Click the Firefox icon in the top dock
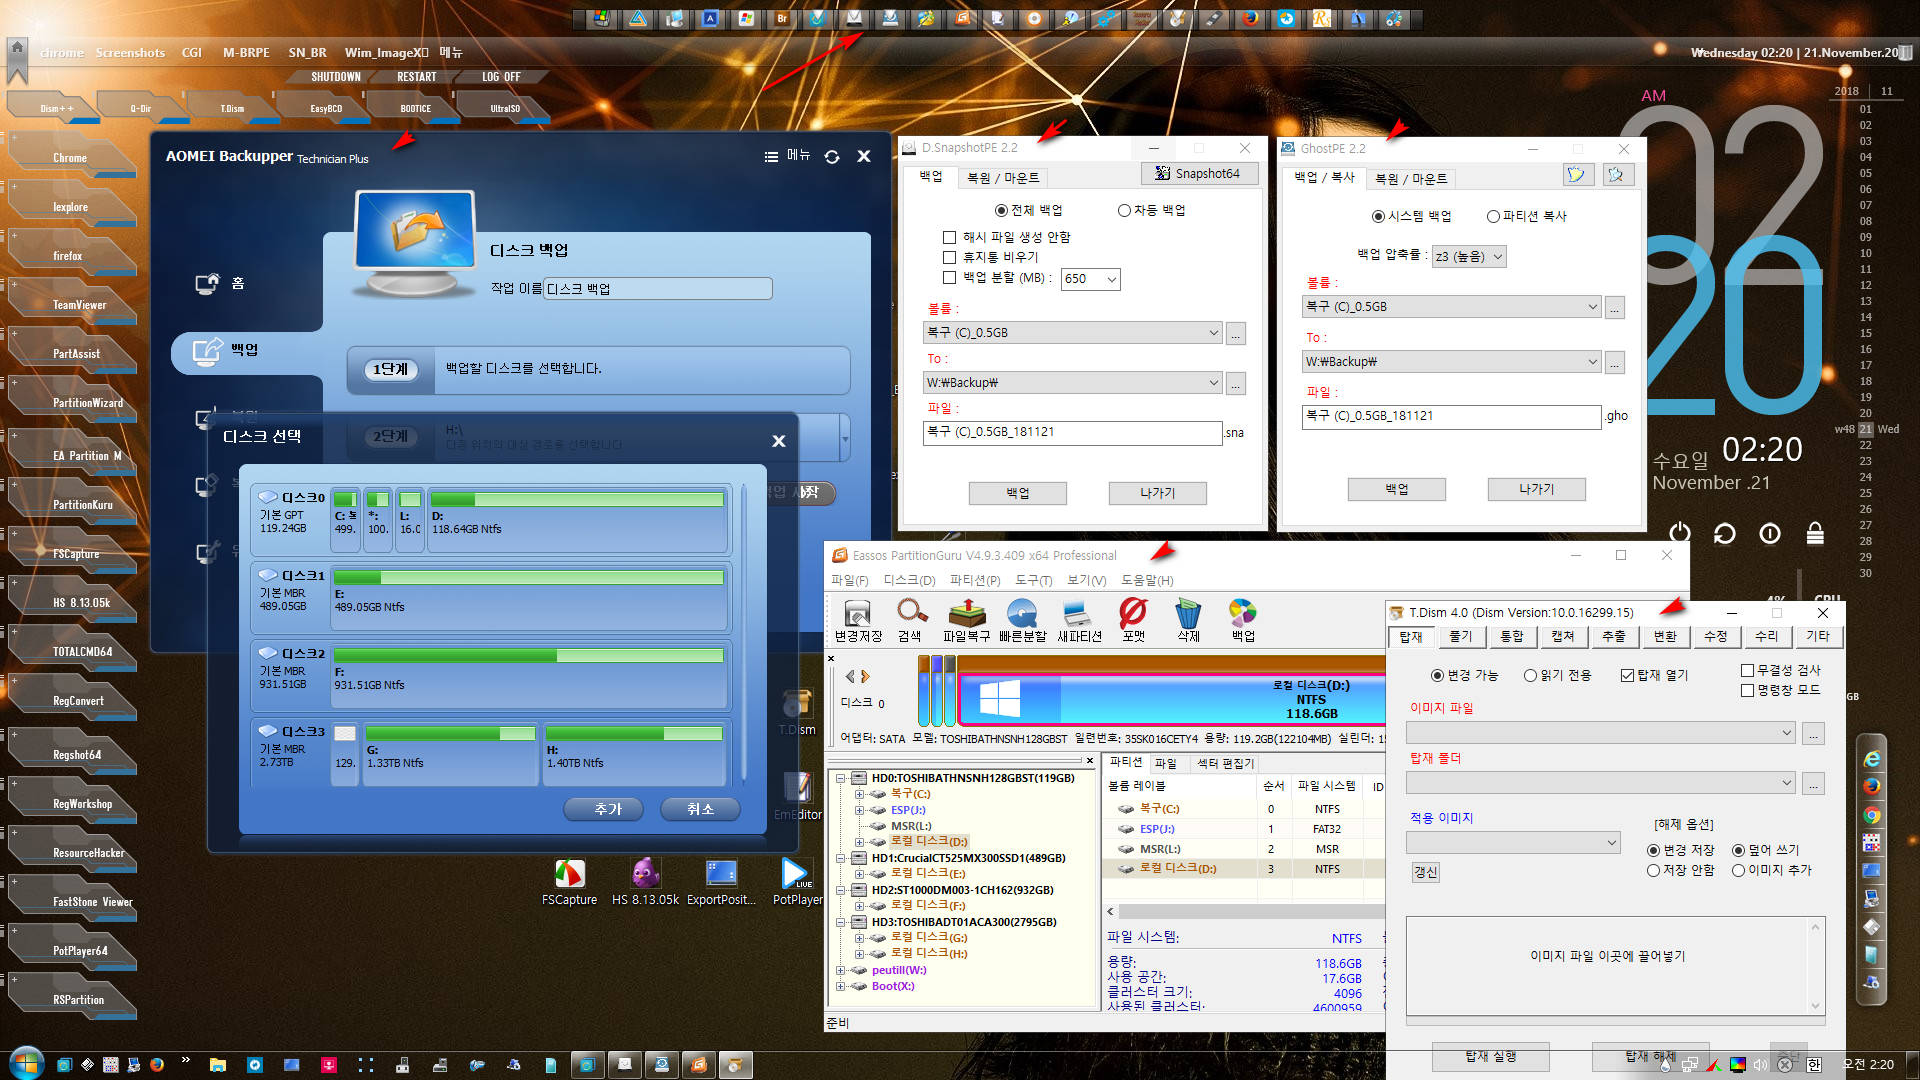 pyautogui.click(x=1250, y=18)
